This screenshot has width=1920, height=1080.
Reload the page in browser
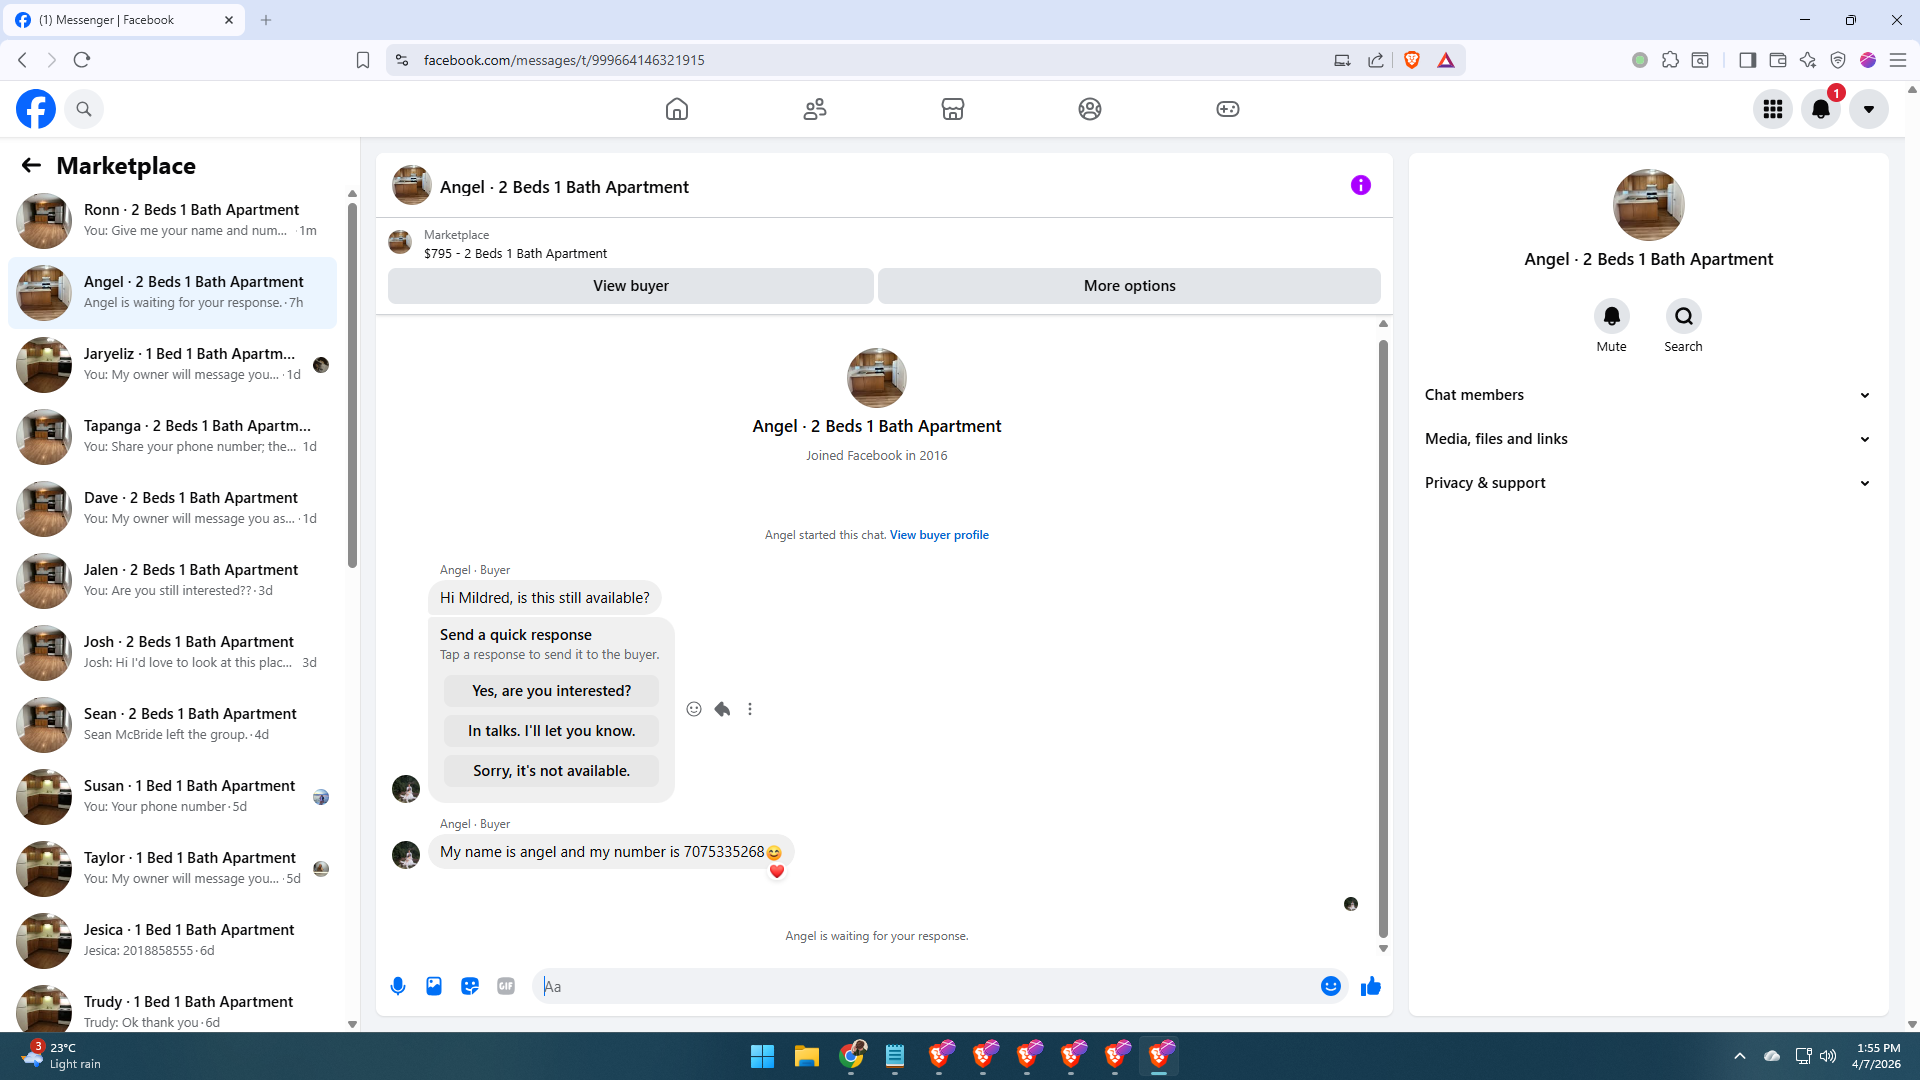pyautogui.click(x=82, y=60)
